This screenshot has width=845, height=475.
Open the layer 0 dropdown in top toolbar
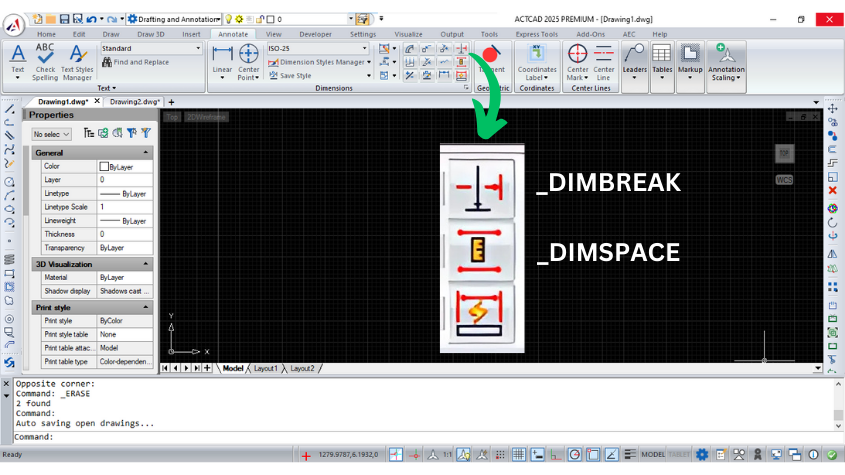[351, 19]
